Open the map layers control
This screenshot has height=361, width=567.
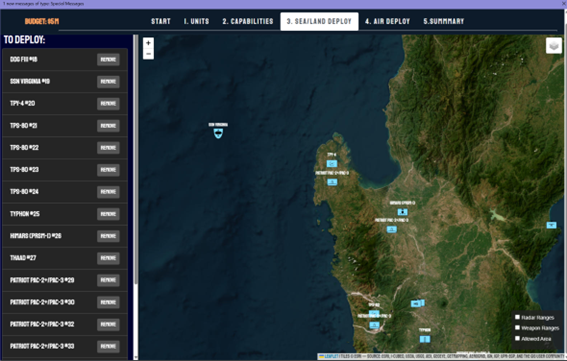554,46
